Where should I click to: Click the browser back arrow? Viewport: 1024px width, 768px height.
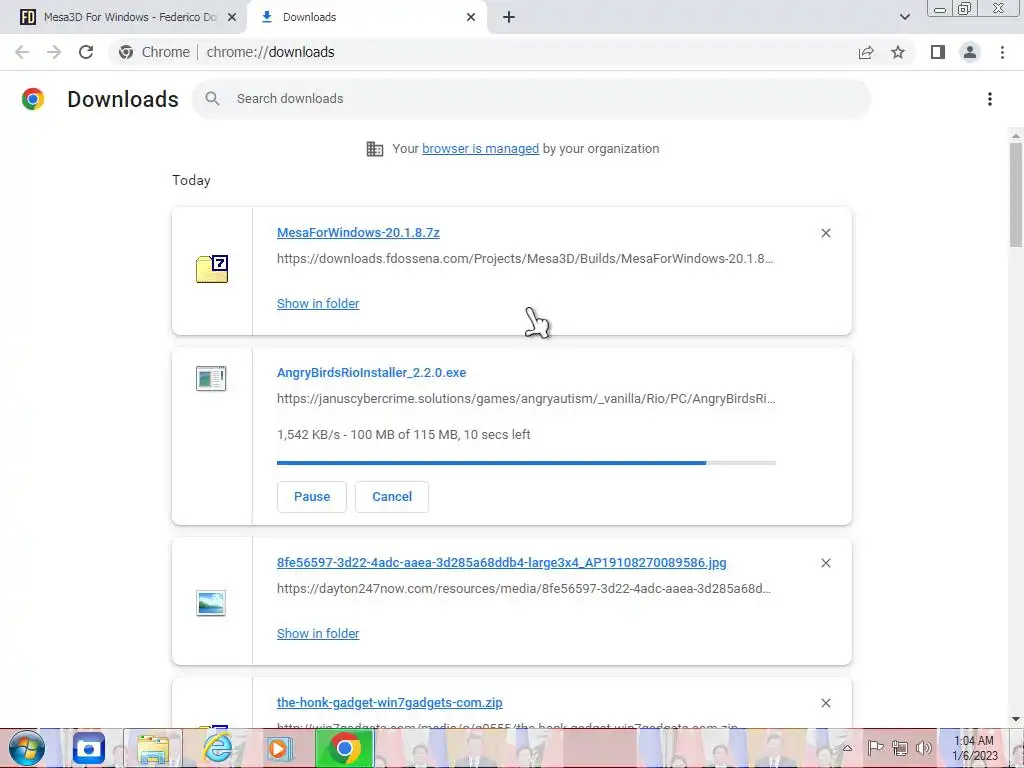click(x=22, y=52)
